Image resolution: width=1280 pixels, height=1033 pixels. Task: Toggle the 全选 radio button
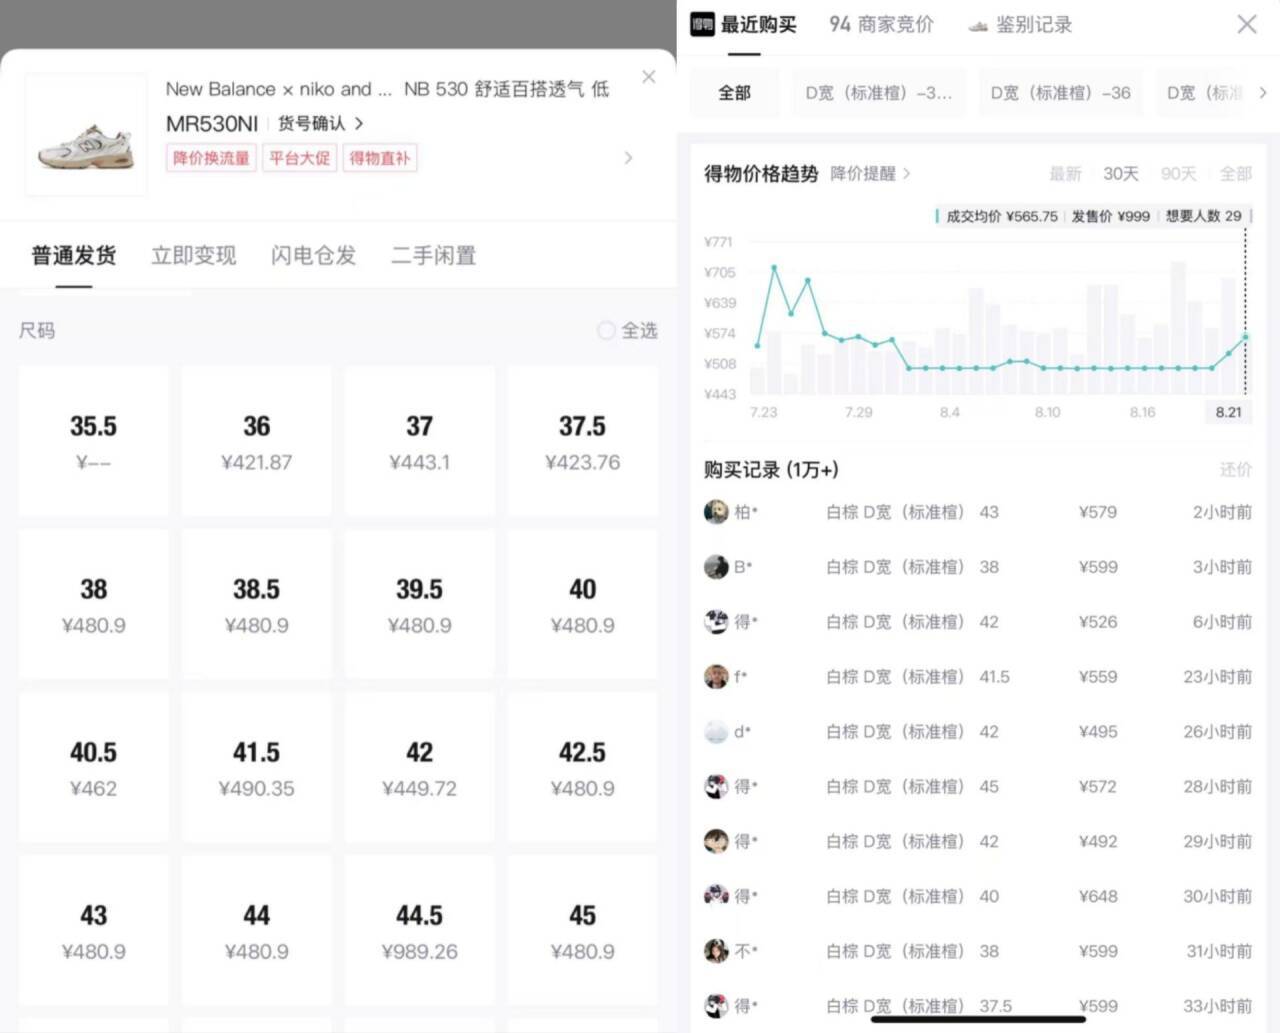click(x=606, y=330)
